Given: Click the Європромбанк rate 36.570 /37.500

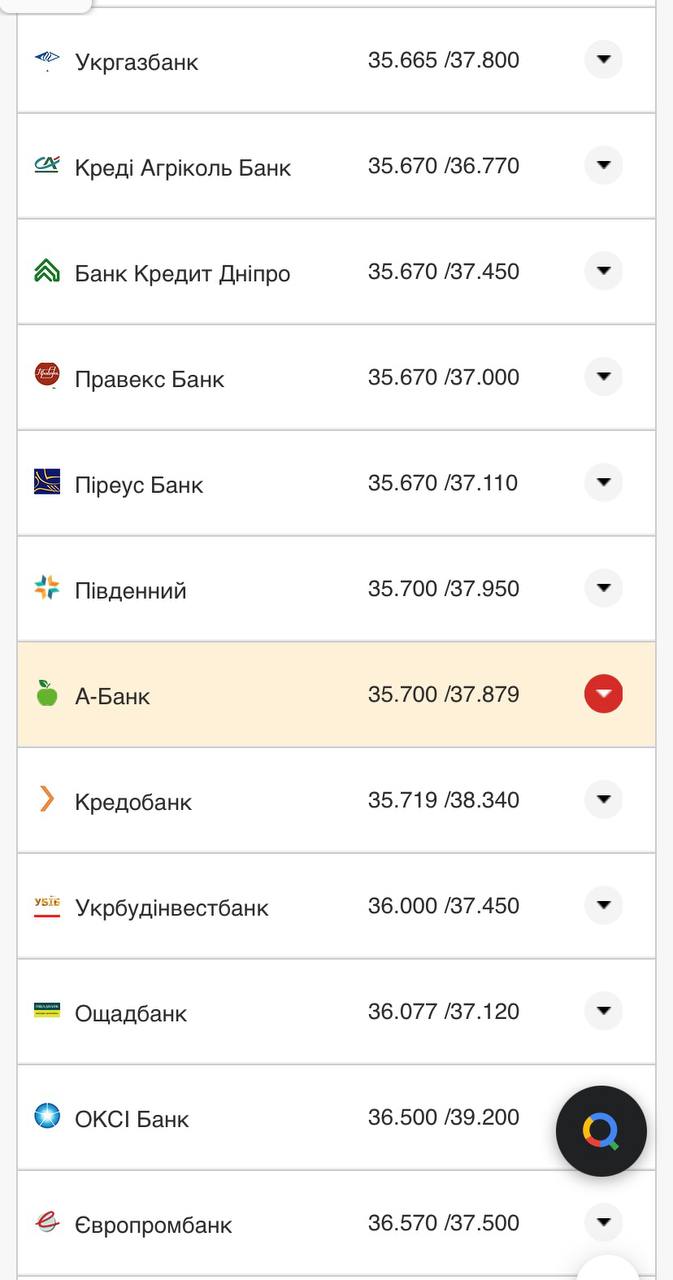Looking at the screenshot, I should pyautogui.click(x=443, y=1223).
